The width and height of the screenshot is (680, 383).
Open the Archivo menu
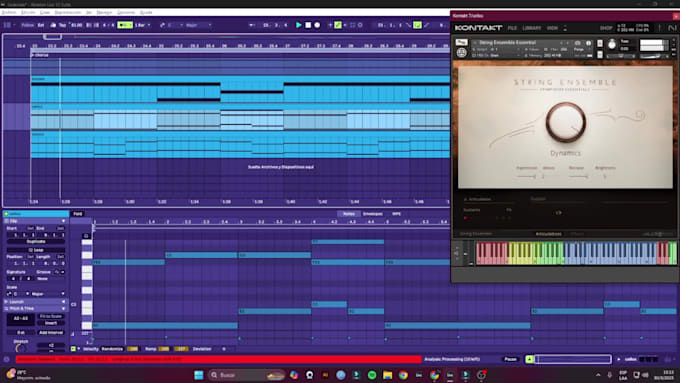[x=9, y=13]
